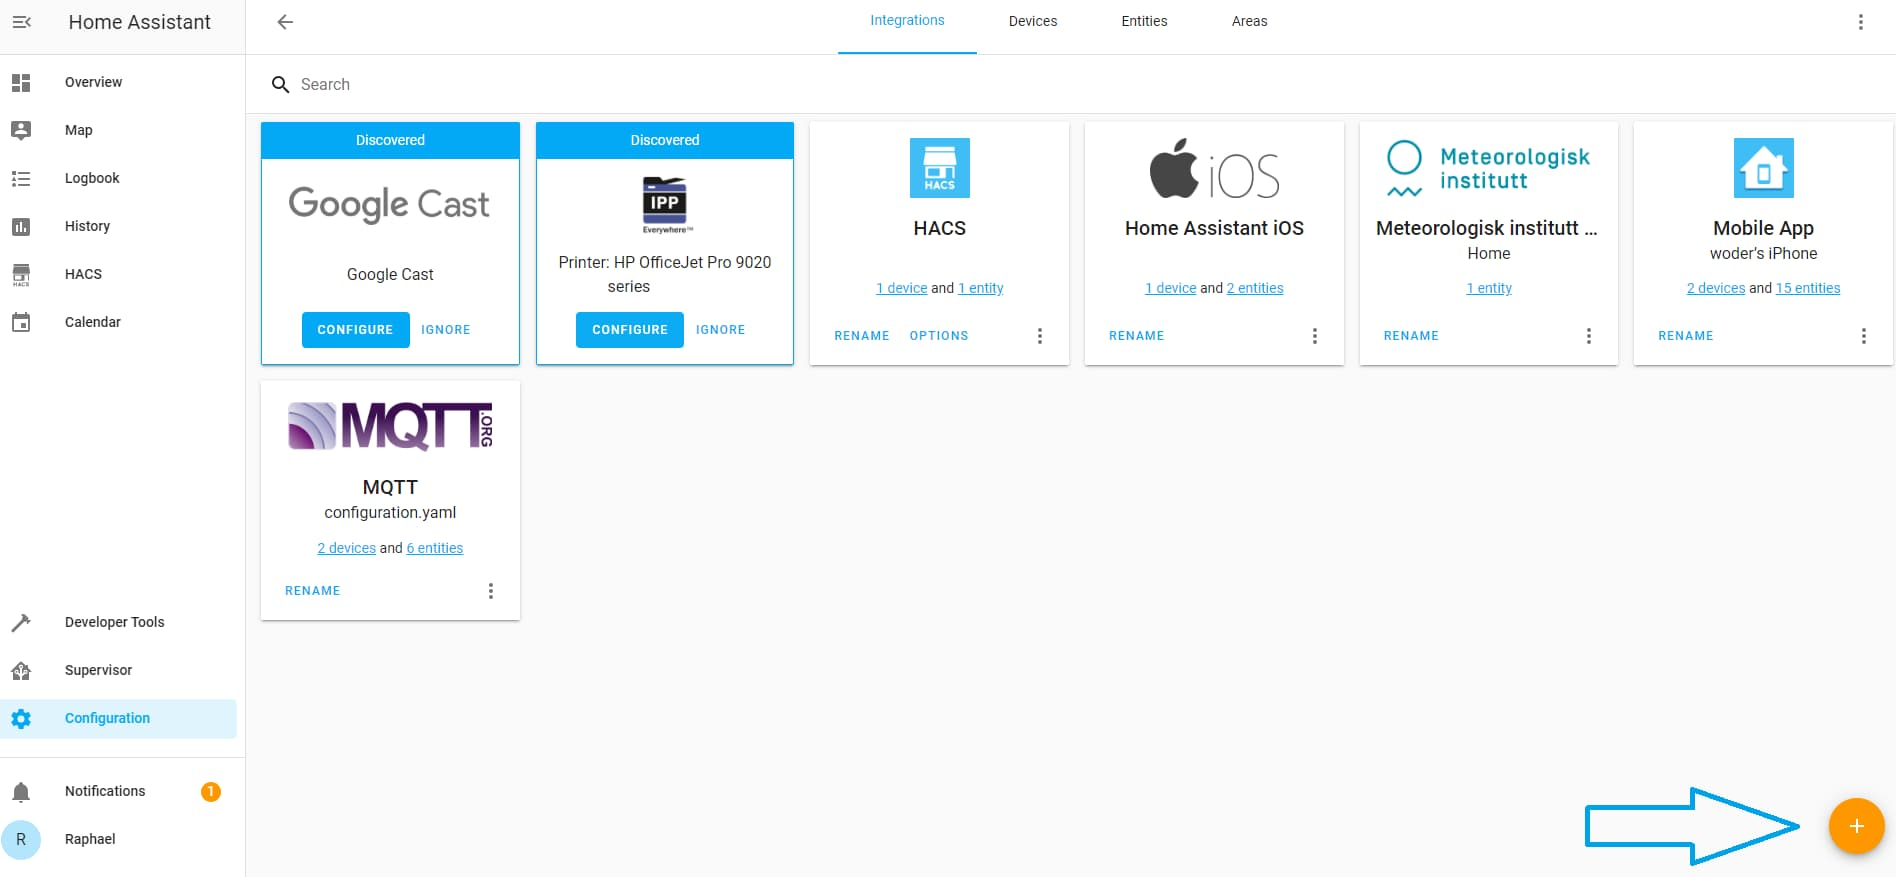Screen dimensions: 1896x877
Task: Open iOS 1 device link
Action: 1171,288
